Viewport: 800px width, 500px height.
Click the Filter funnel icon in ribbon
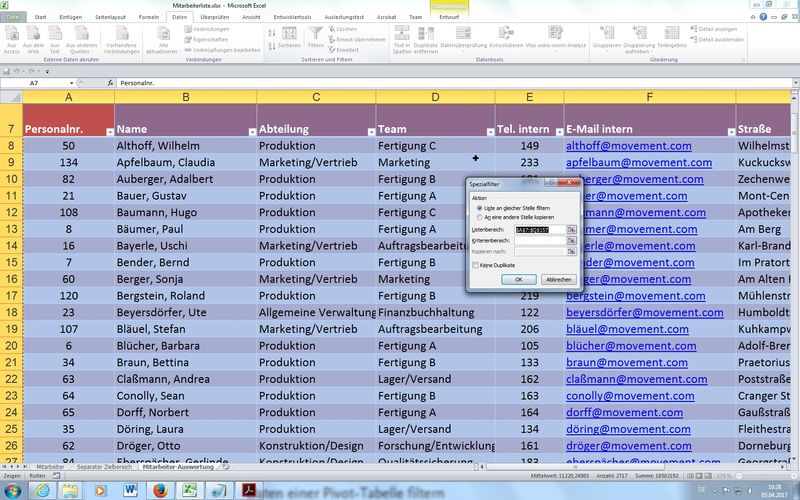coord(316,41)
